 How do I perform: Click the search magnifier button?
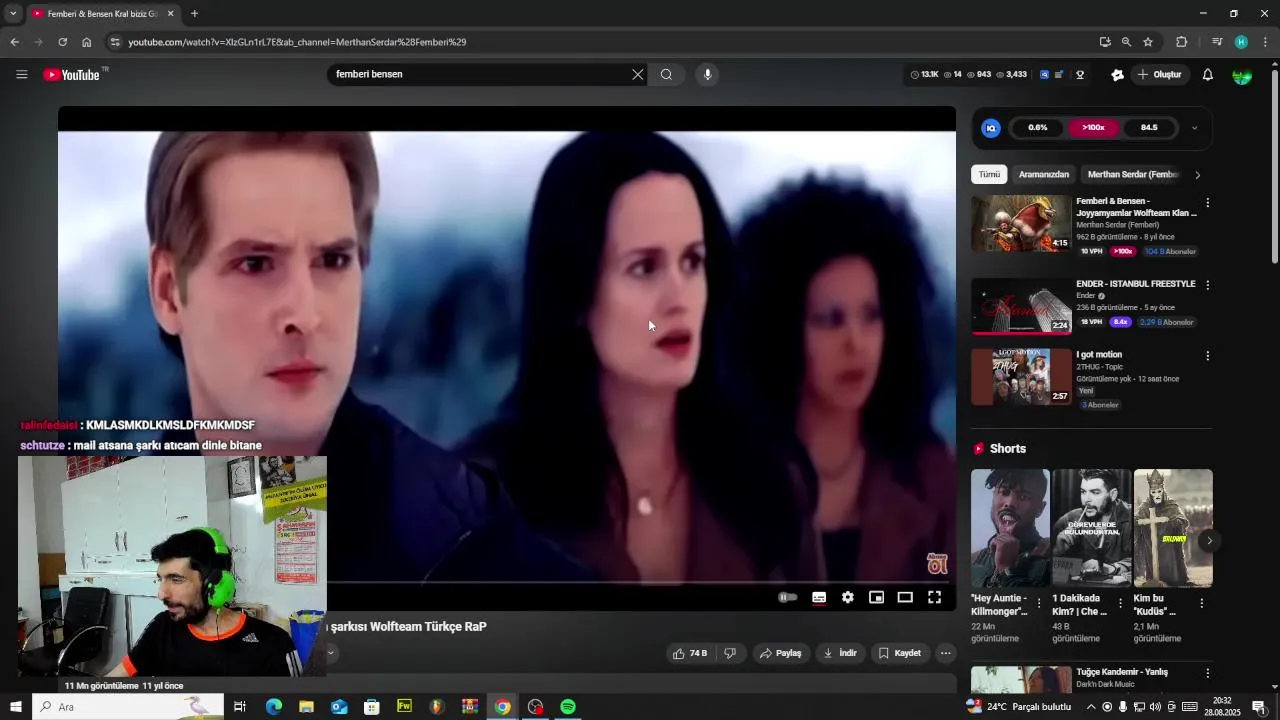tap(667, 75)
